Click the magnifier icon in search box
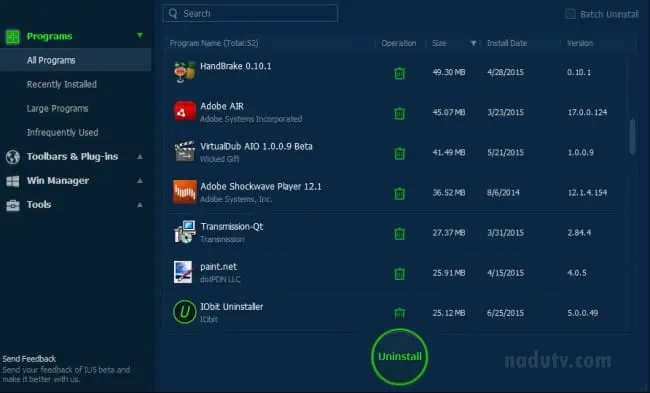Screen dimensions: 650x393 coord(173,14)
